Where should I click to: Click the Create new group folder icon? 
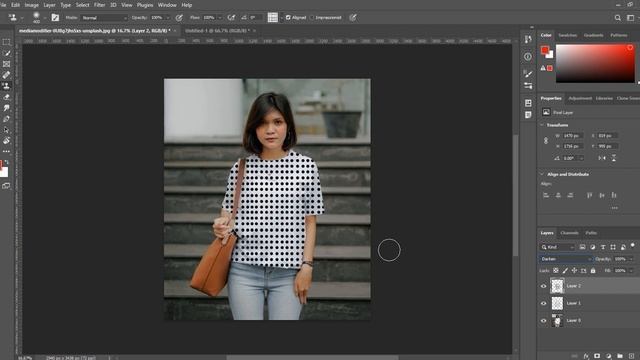click(x=620, y=356)
